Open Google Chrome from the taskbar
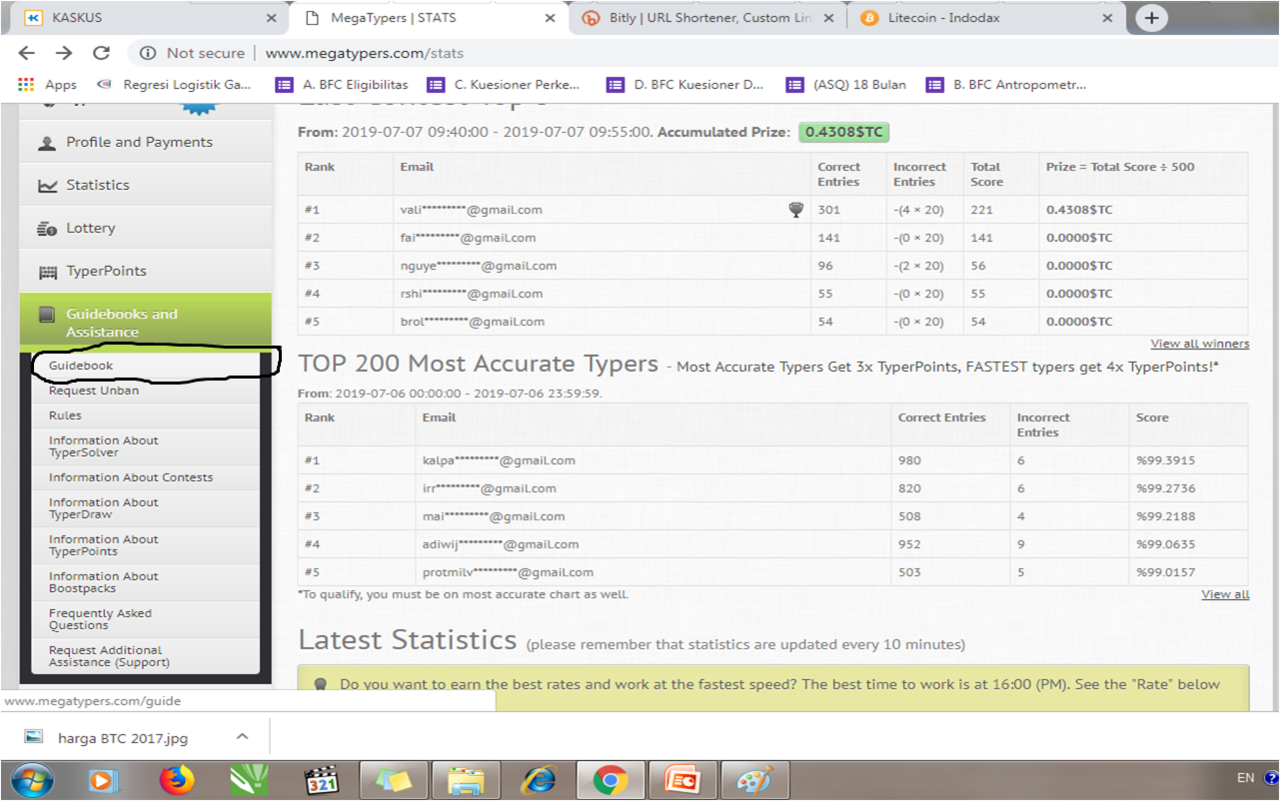The height and width of the screenshot is (801, 1280). click(609, 780)
